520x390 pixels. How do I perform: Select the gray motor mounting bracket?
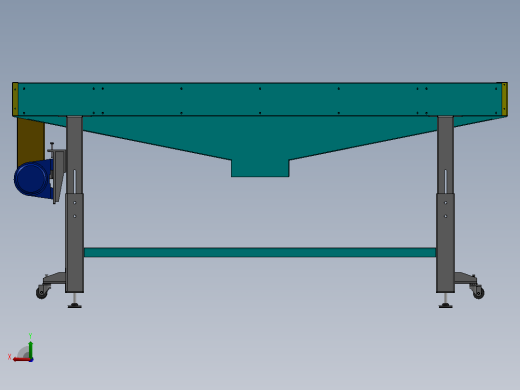coord(58,175)
